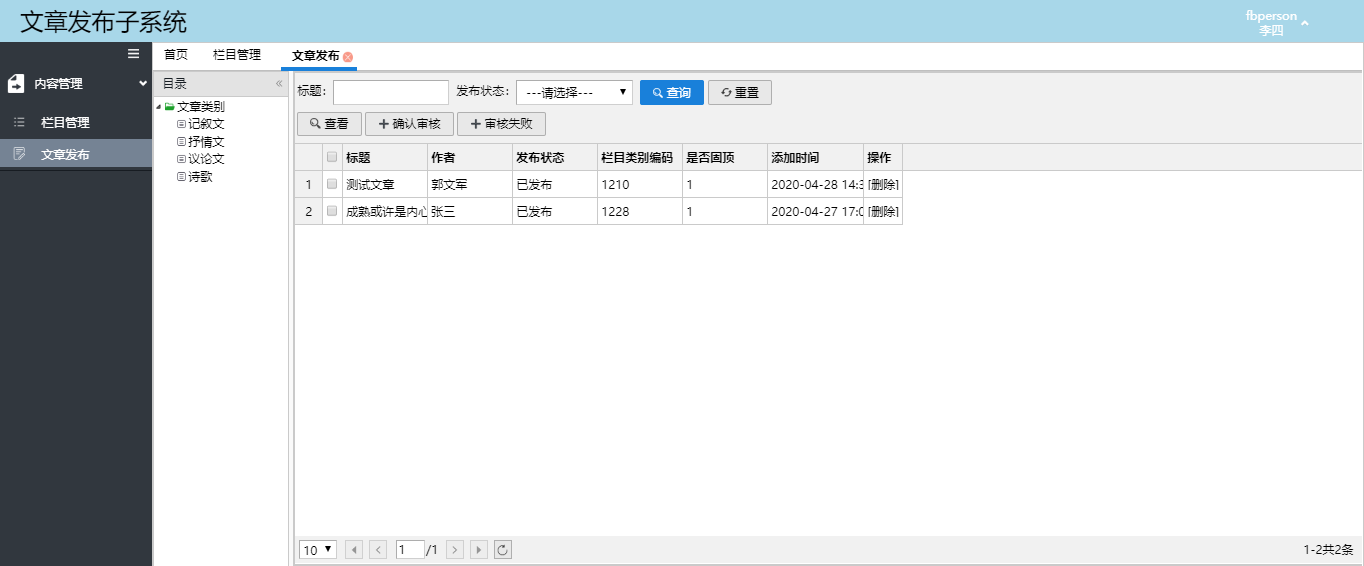The width and height of the screenshot is (1364, 566).
Task: Check the select-all header checkbox
Action: pos(332,157)
